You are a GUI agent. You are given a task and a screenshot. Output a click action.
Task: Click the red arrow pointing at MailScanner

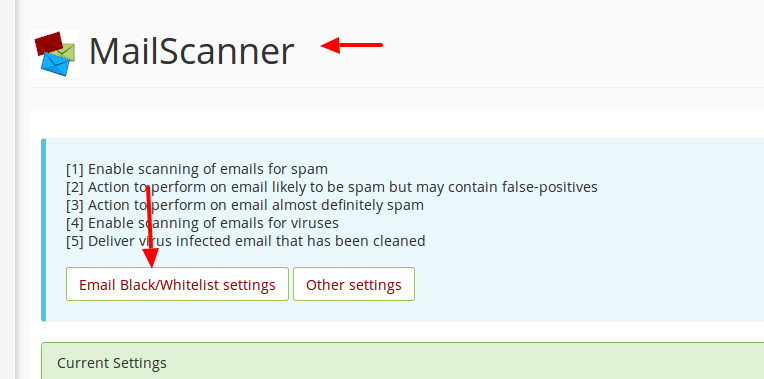click(x=352, y=45)
